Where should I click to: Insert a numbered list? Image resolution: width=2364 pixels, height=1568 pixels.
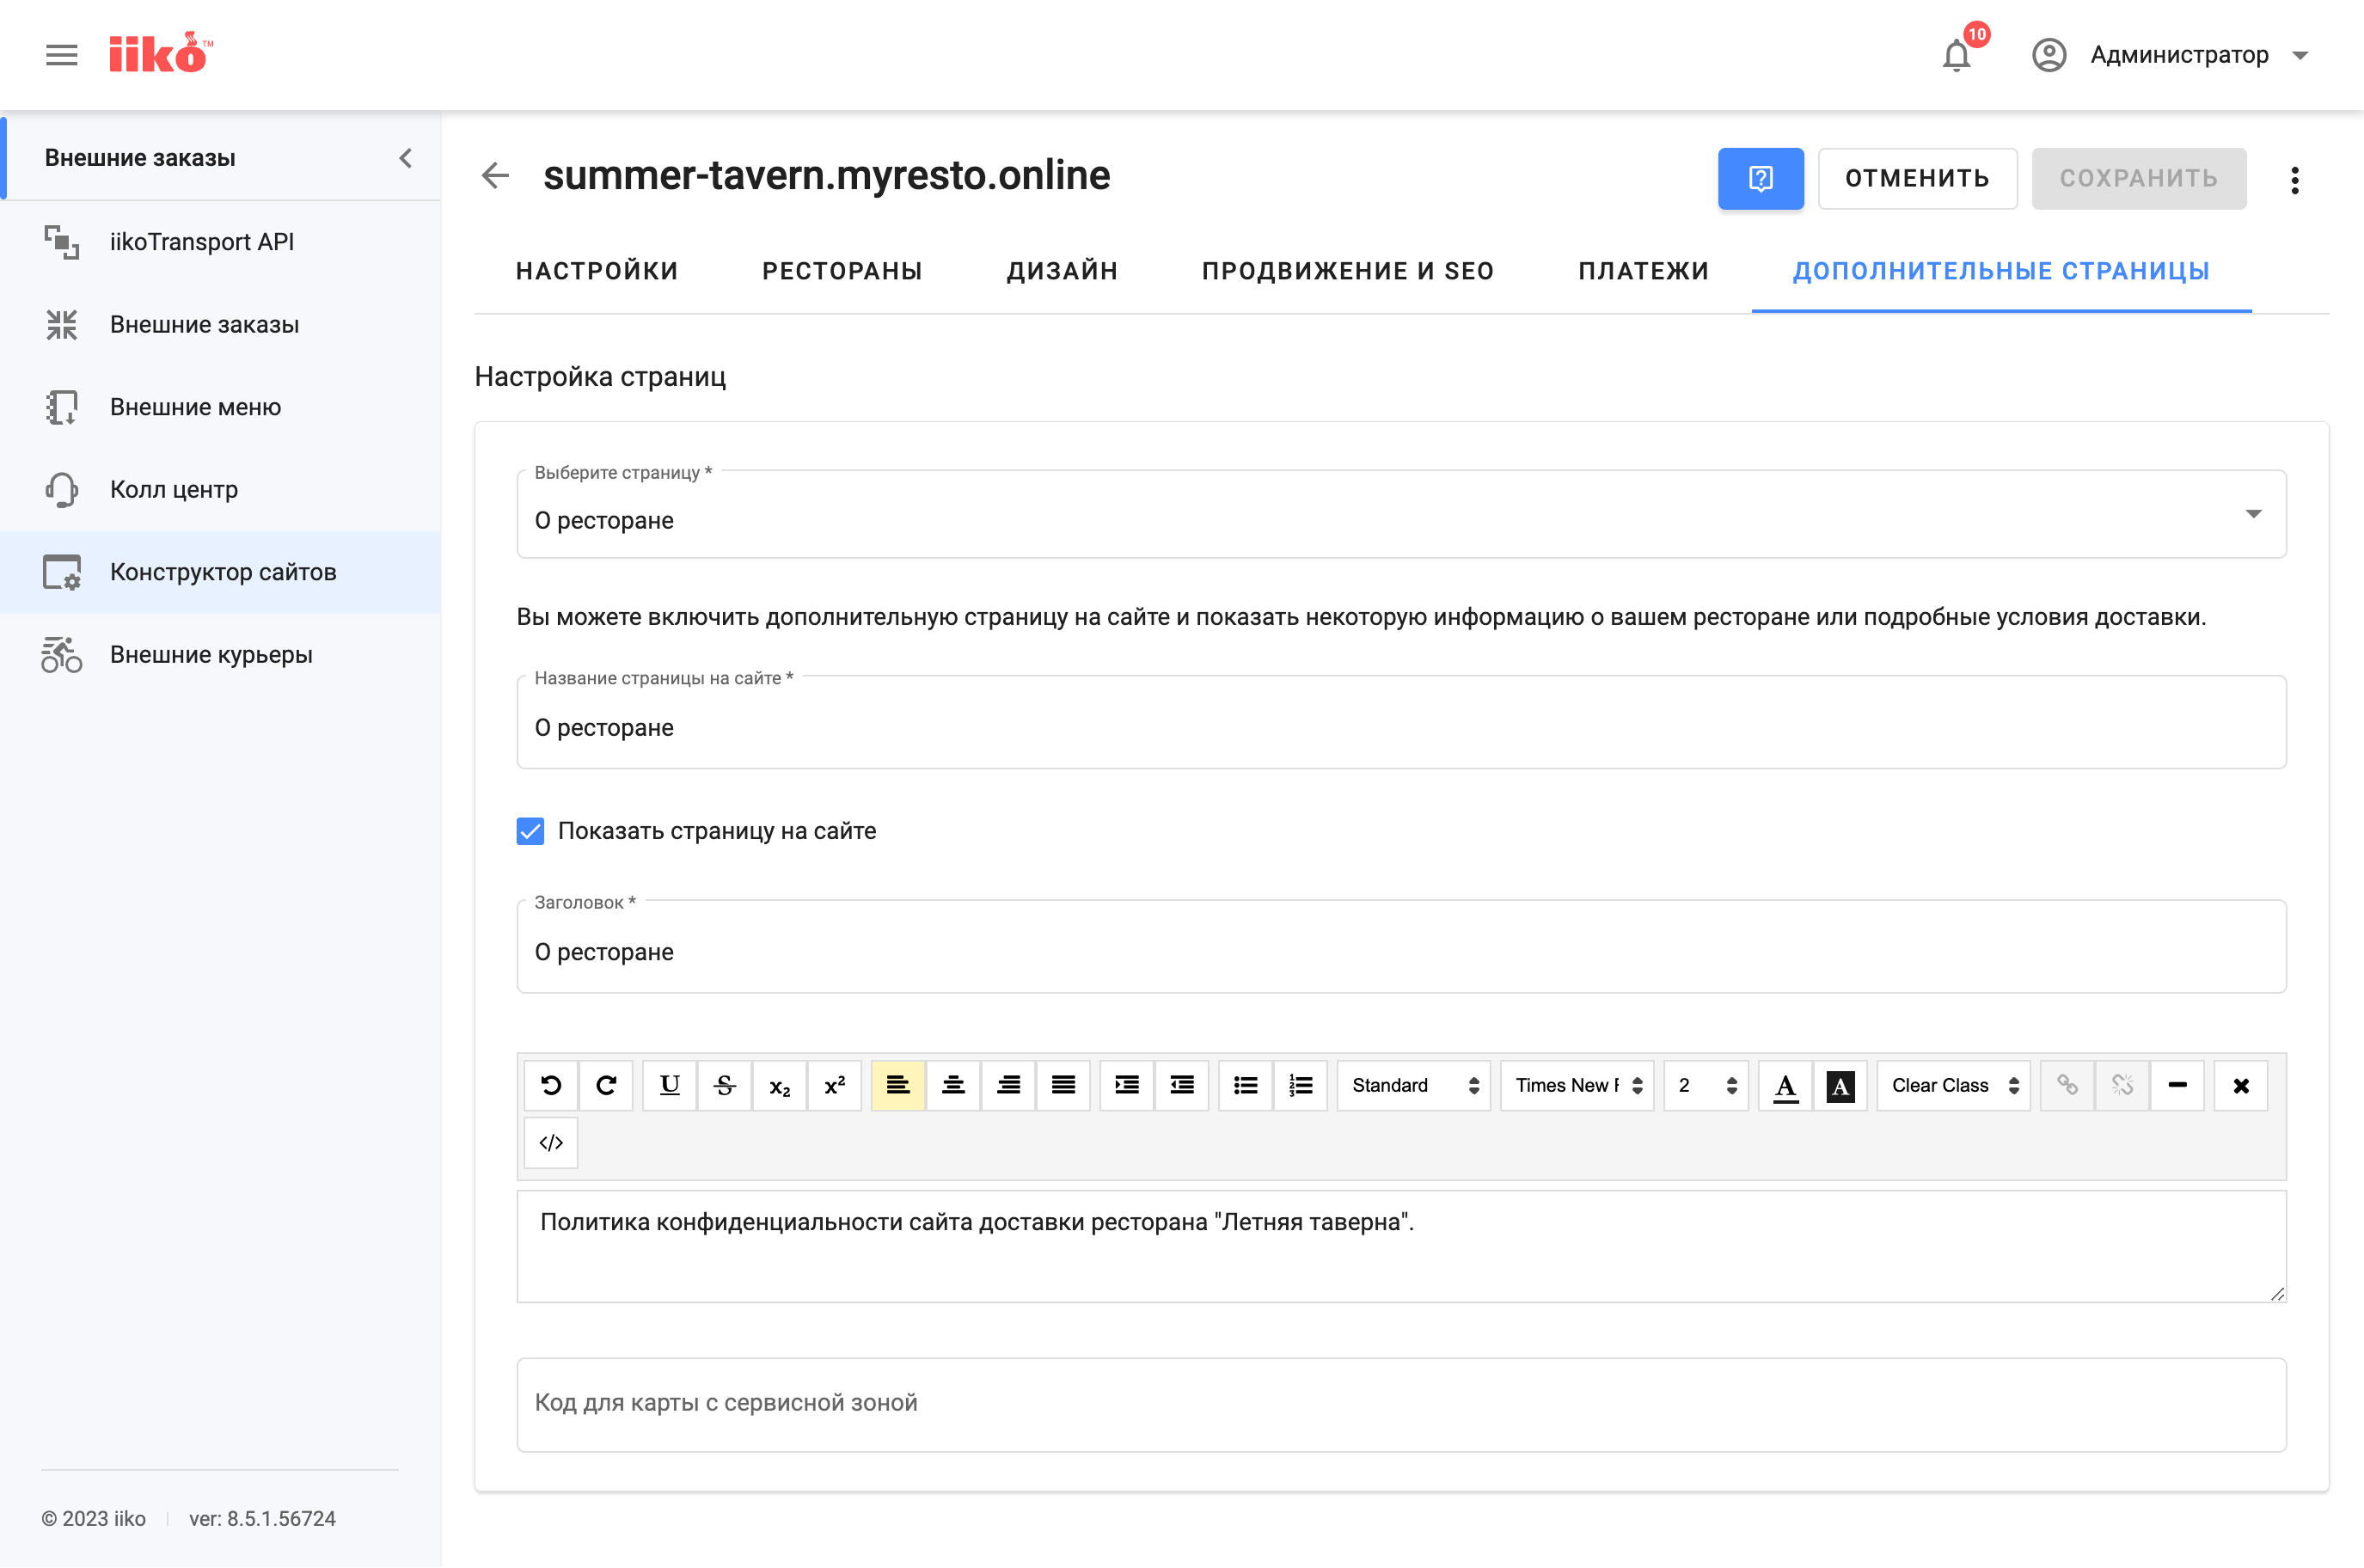coord(1301,1085)
